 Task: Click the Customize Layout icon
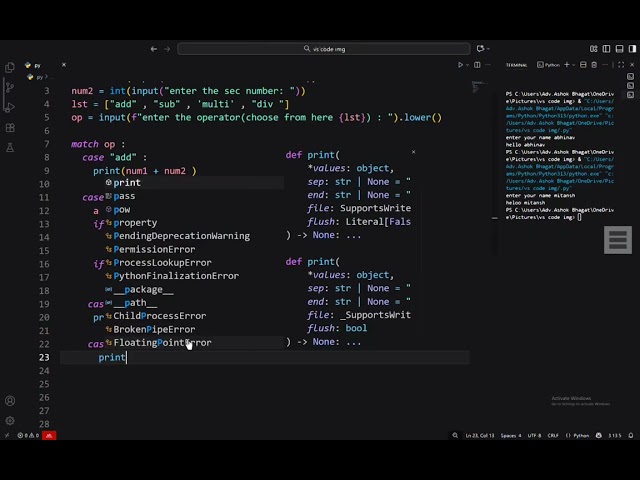coord(593,49)
